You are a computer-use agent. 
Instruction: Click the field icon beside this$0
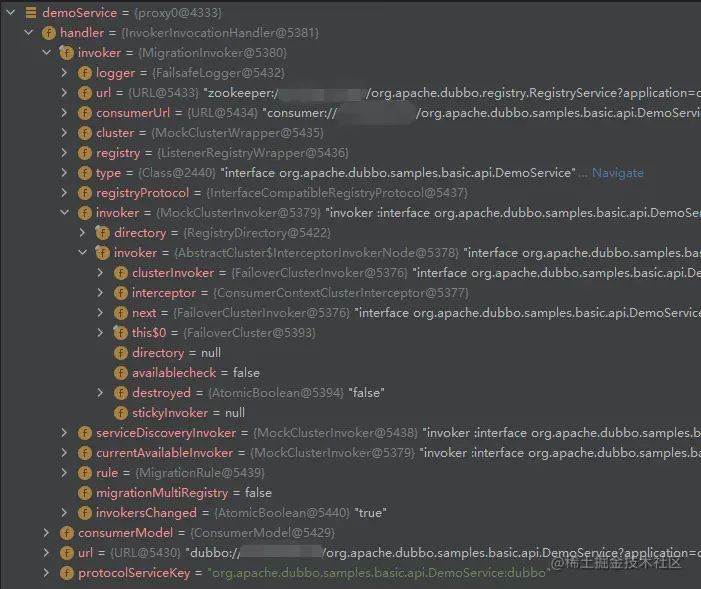click(x=120, y=333)
